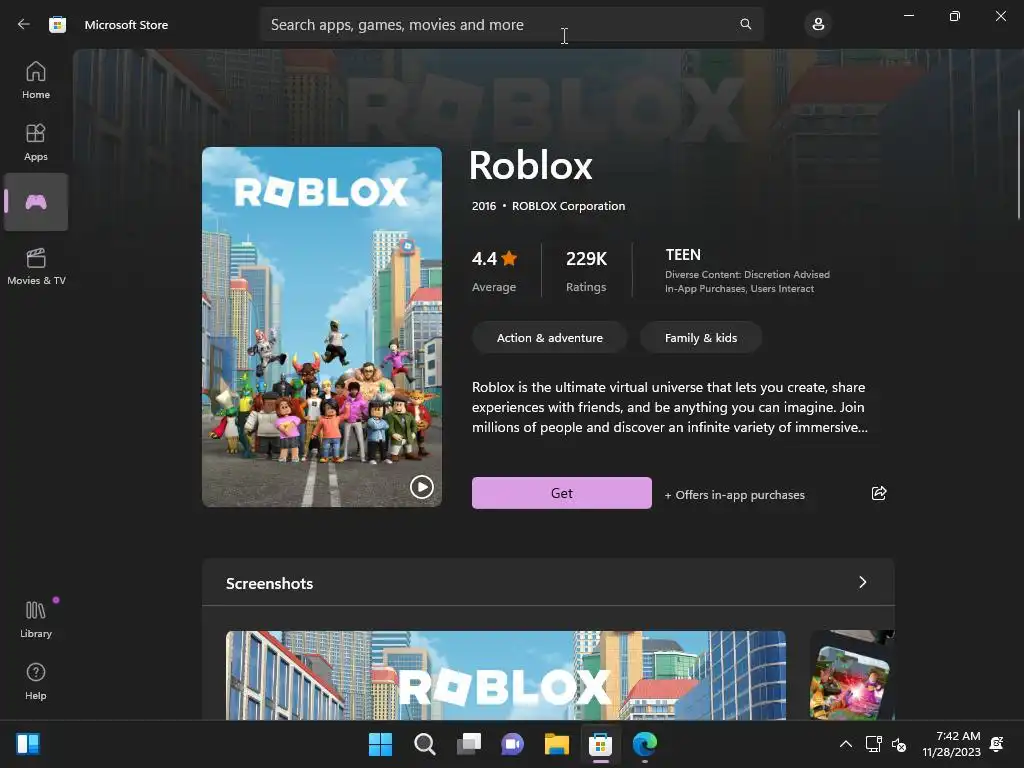Screen dimensions: 1024x768
Task: Click the 4.4 average star rating
Action: [x=494, y=270]
